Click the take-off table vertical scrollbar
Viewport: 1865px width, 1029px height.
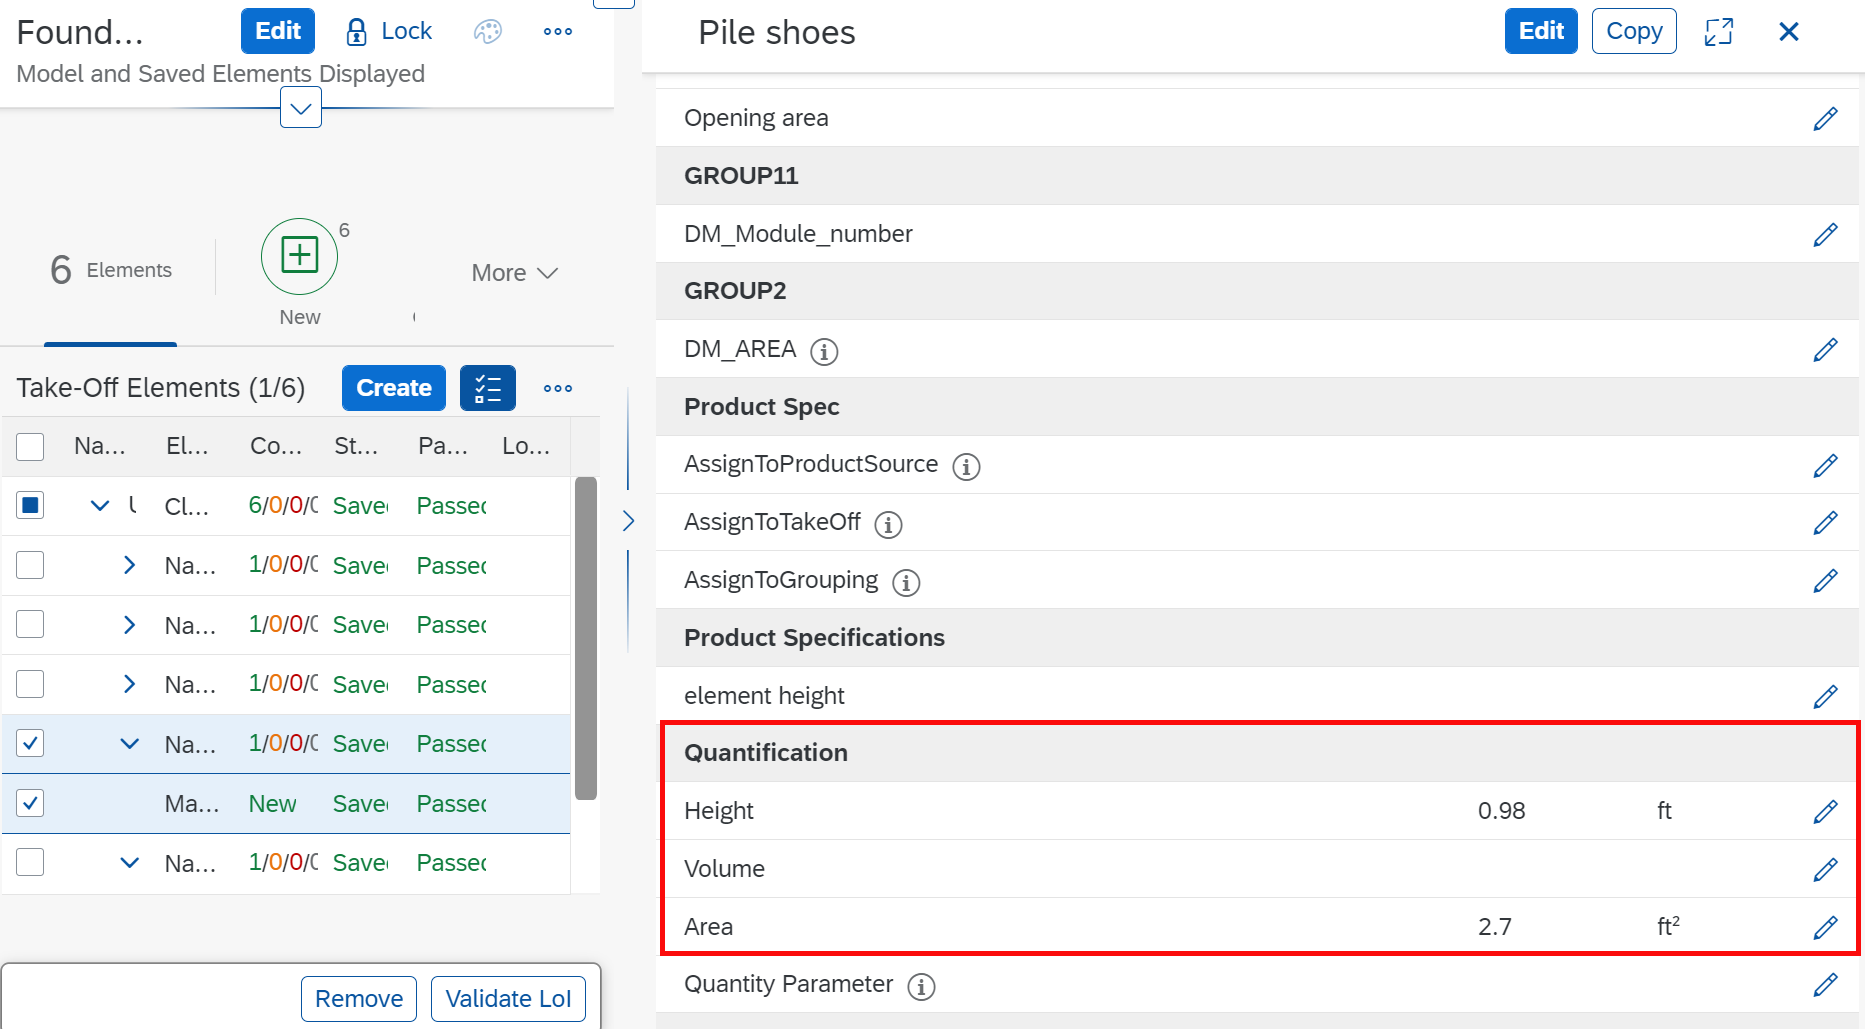coord(586,638)
